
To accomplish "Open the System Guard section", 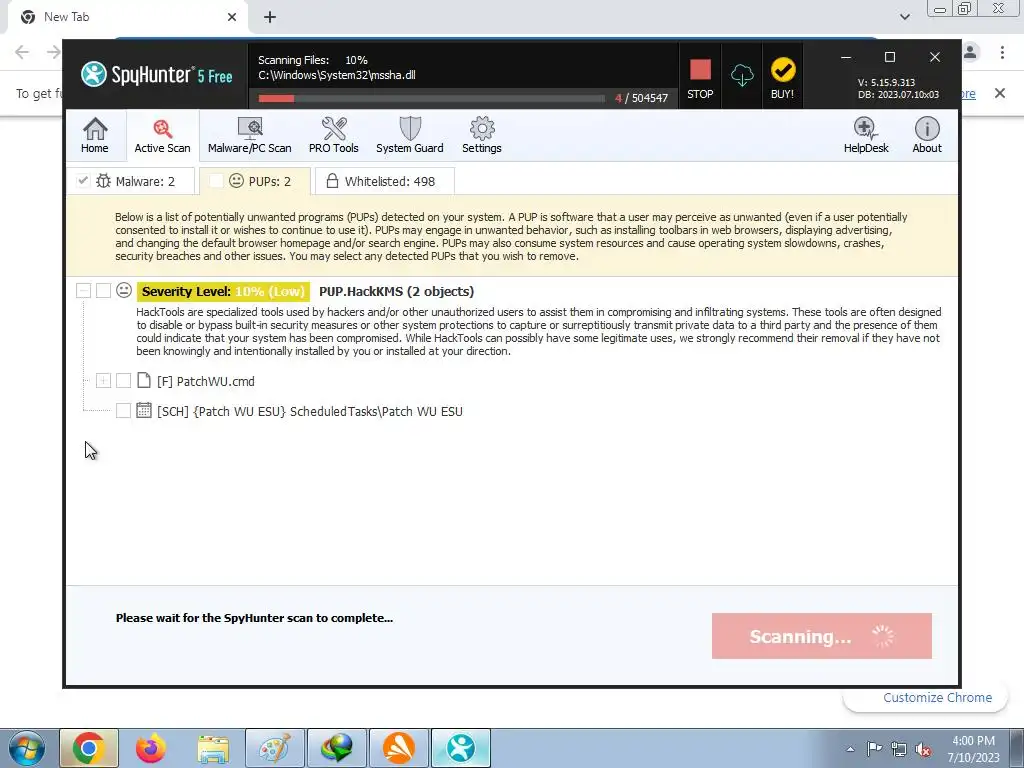I will click(409, 135).
